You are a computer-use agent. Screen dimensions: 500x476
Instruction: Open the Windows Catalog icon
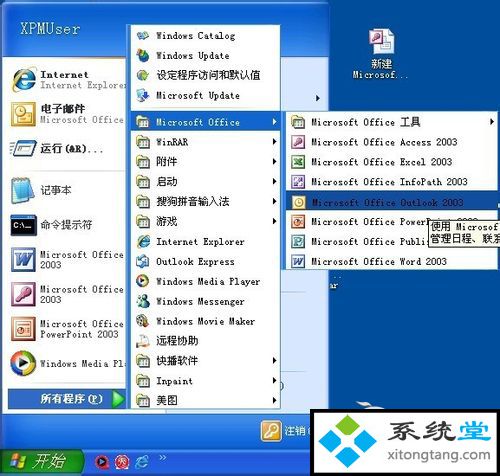[143, 36]
